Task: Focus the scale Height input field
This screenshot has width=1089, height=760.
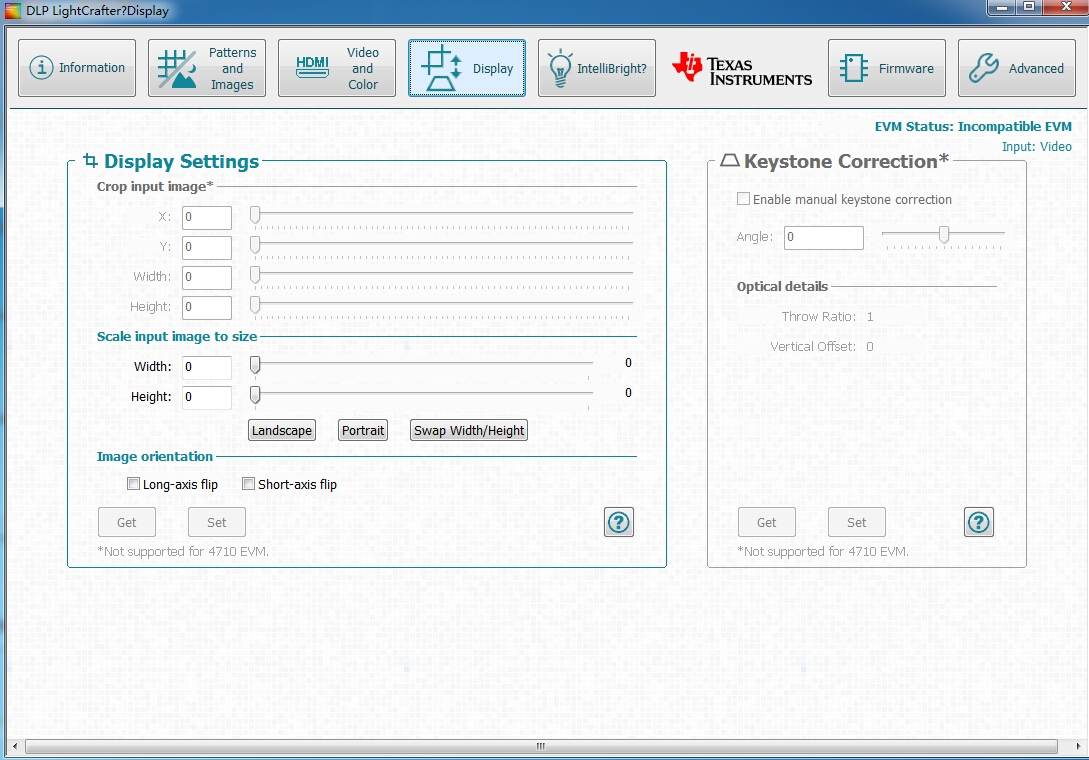Action: click(x=207, y=397)
